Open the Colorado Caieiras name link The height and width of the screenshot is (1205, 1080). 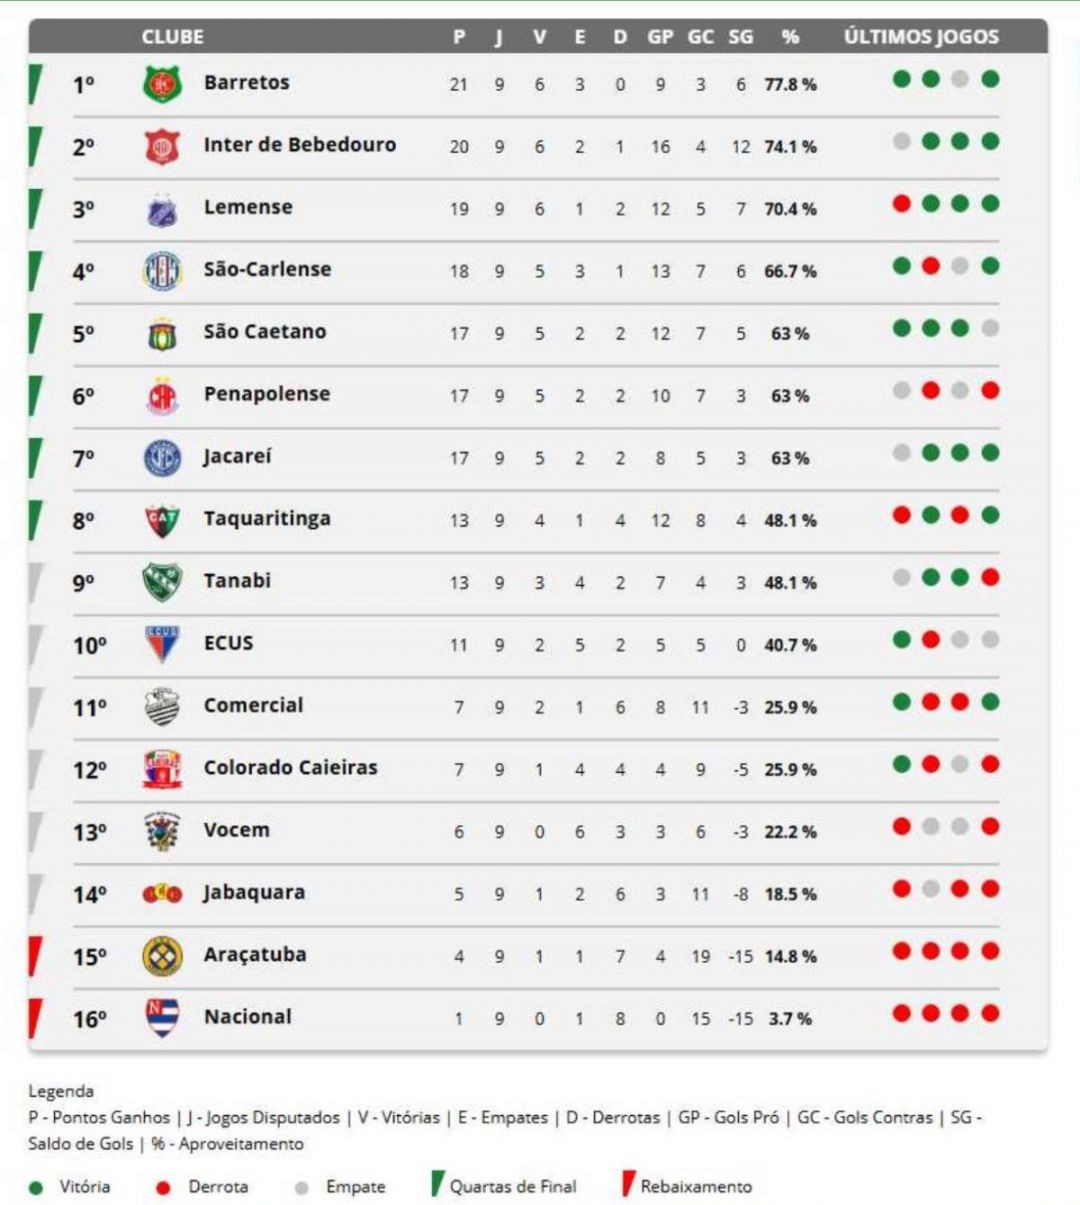tap(290, 768)
